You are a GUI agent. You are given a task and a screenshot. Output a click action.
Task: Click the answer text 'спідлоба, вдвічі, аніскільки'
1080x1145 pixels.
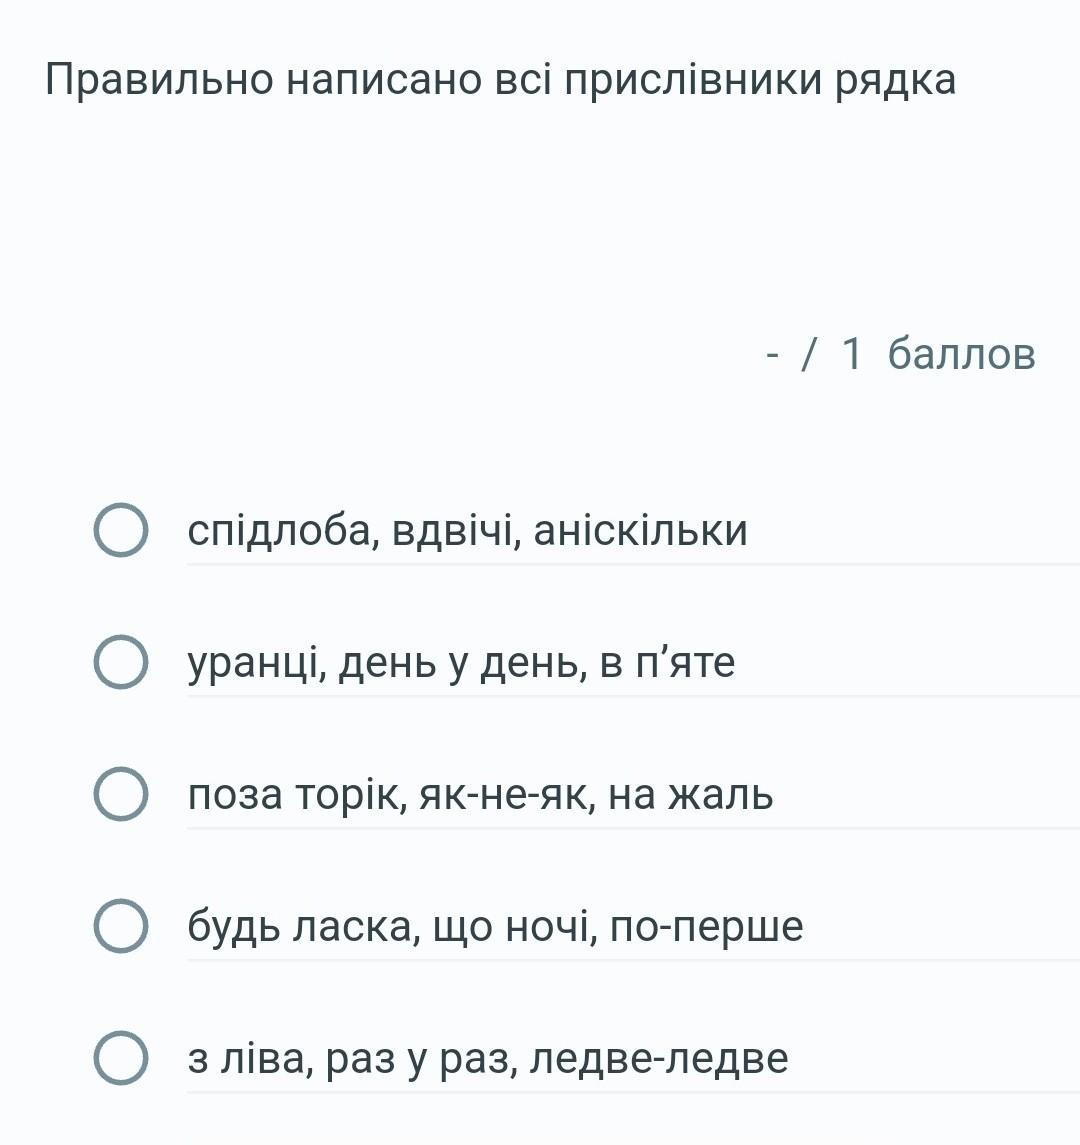tap(467, 531)
